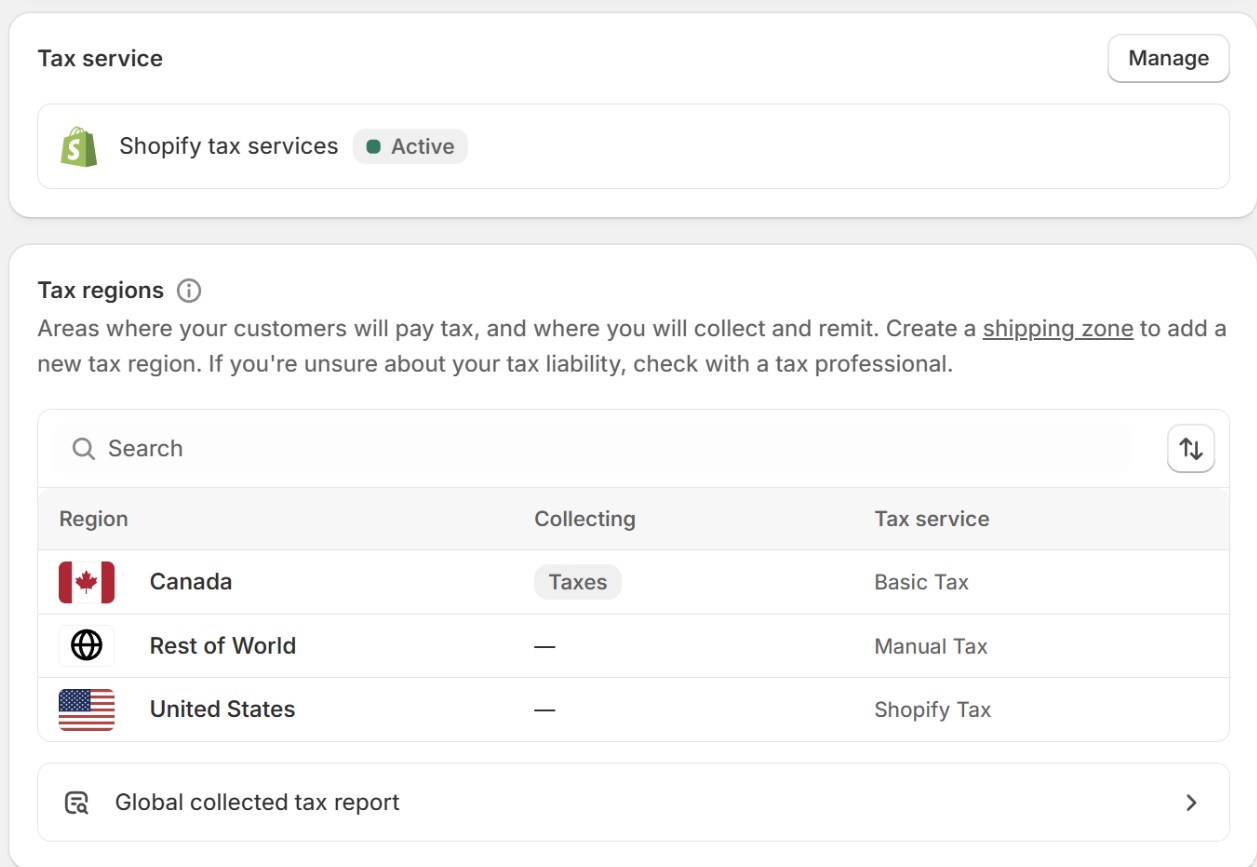Image resolution: width=1257 pixels, height=867 pixels.
Task: Open the Tax regions info icon
Action: [189, 291]
